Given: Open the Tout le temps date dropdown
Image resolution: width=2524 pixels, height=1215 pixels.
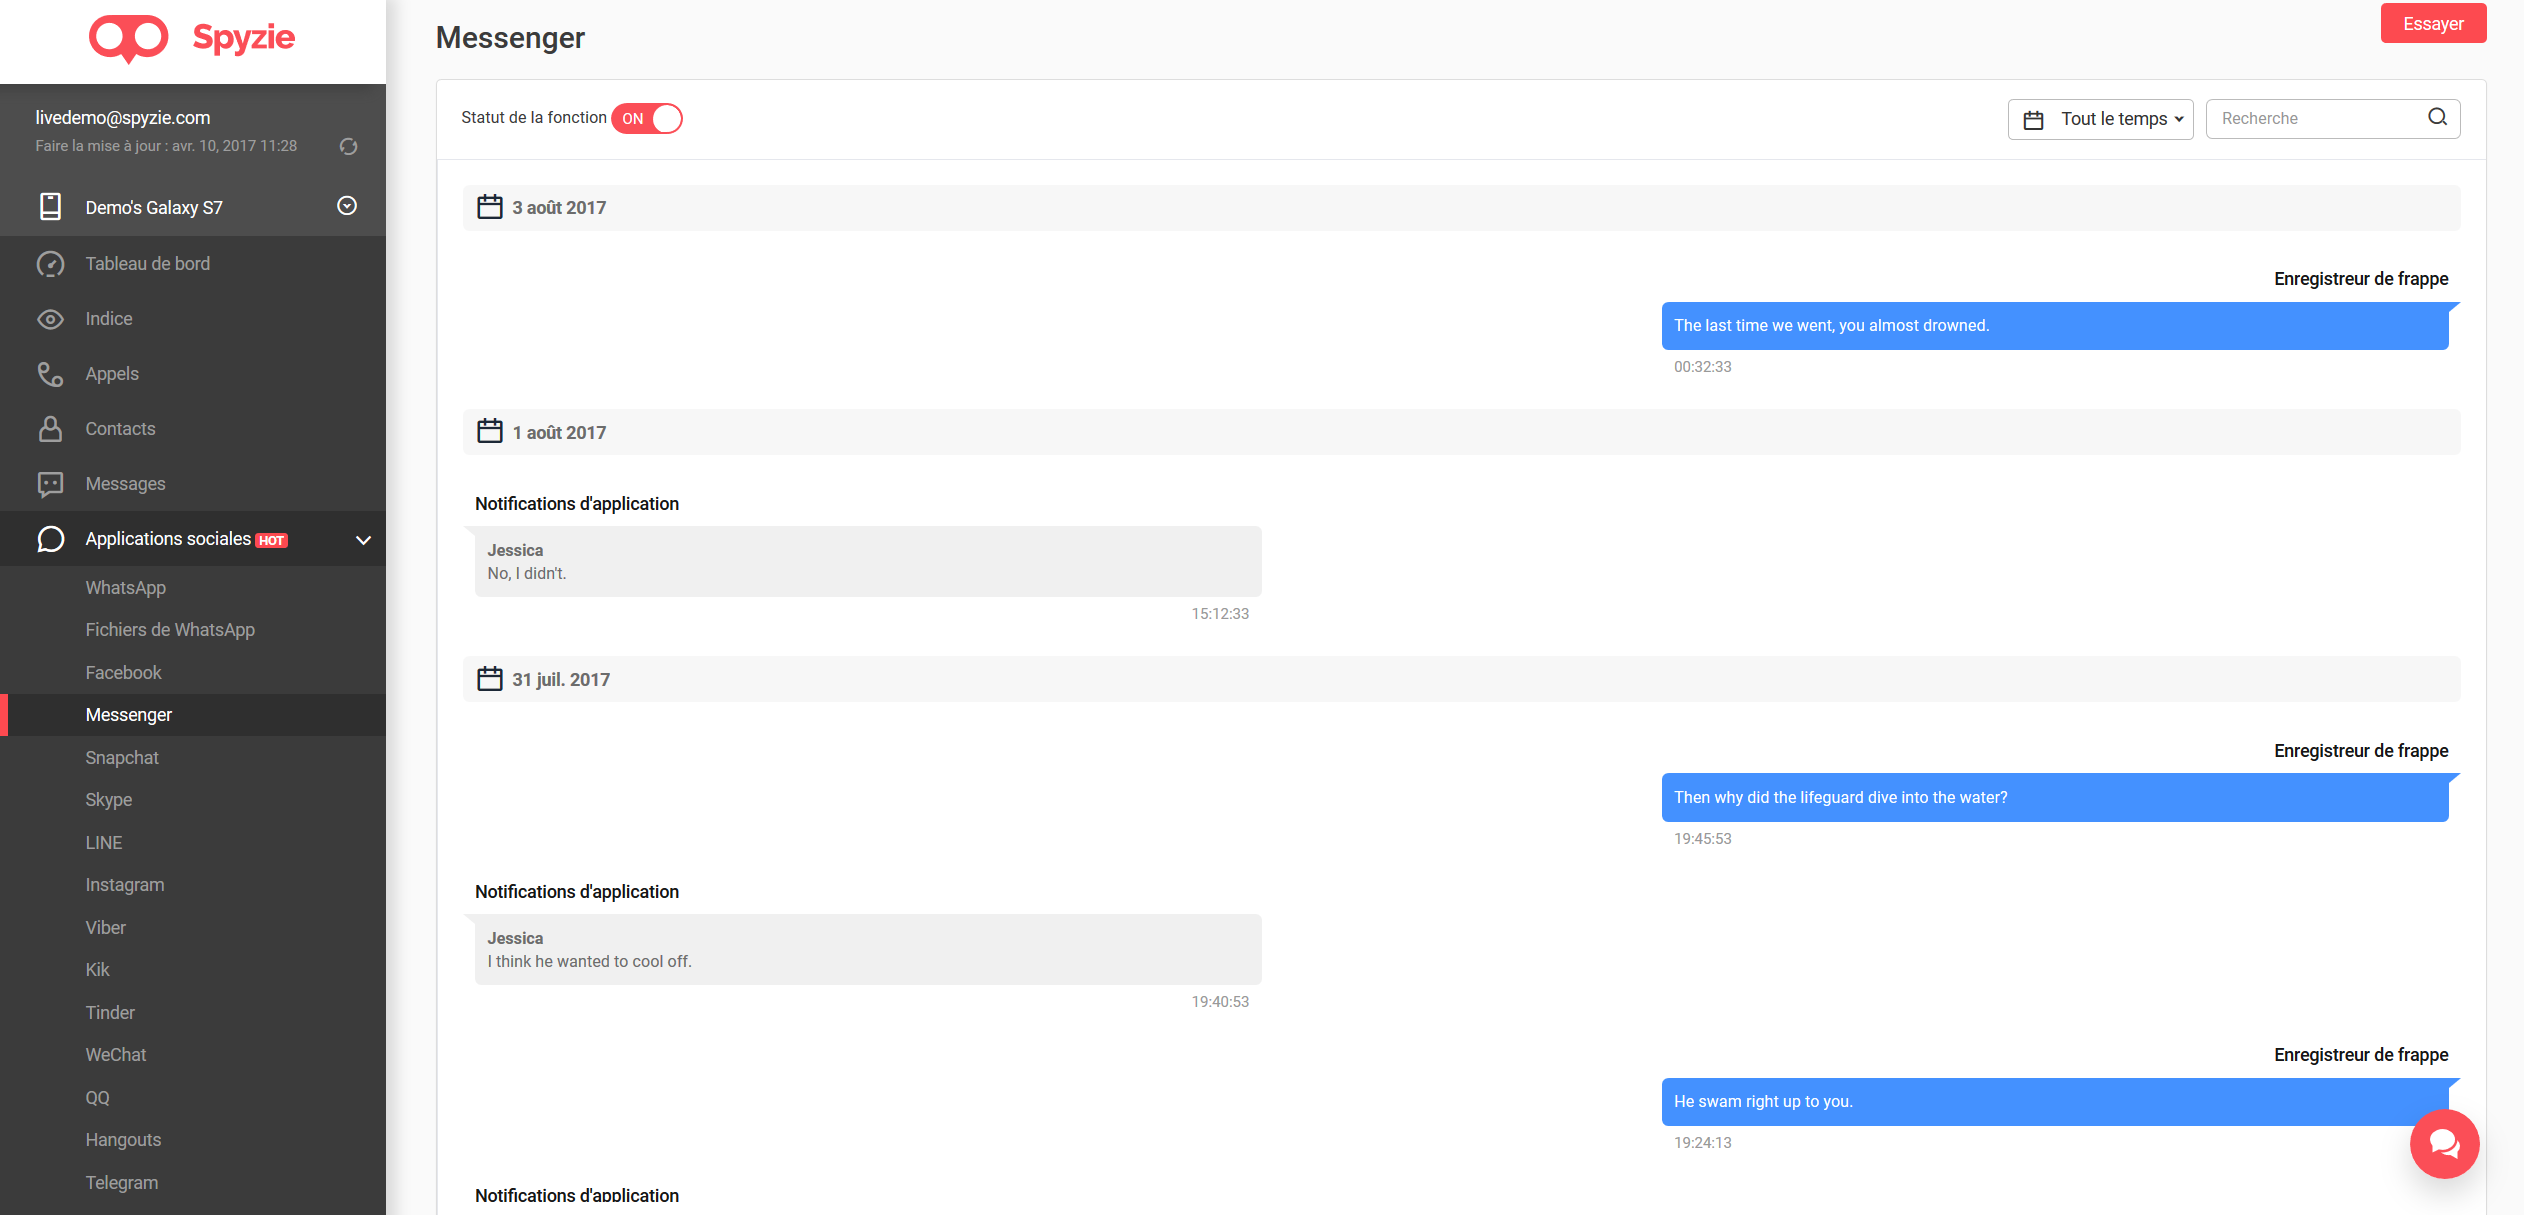Looking at the screenshot, I should (x=2101, y=117).
